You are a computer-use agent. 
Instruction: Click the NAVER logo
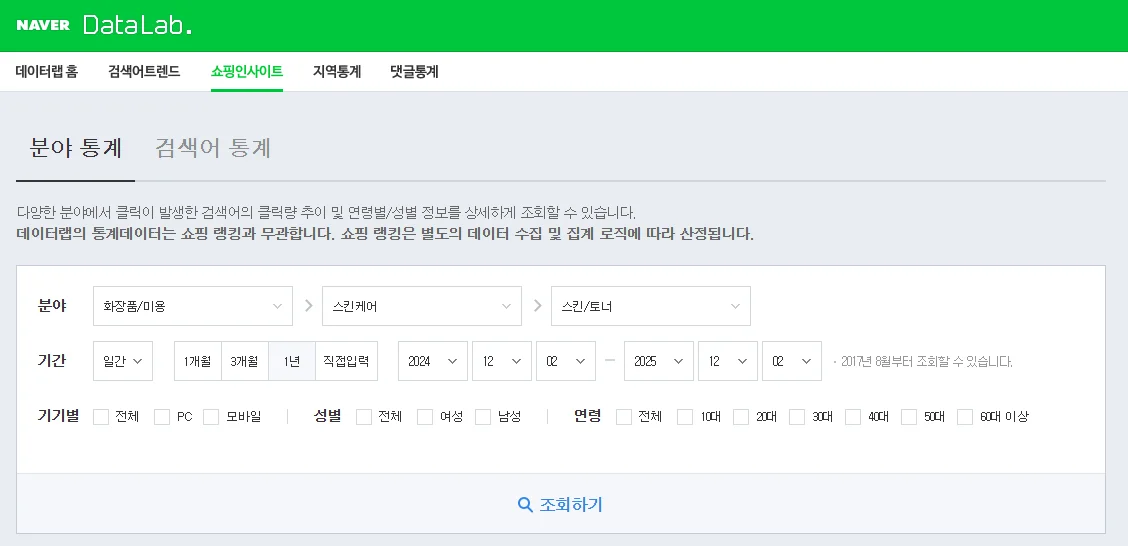click(43, 25)
